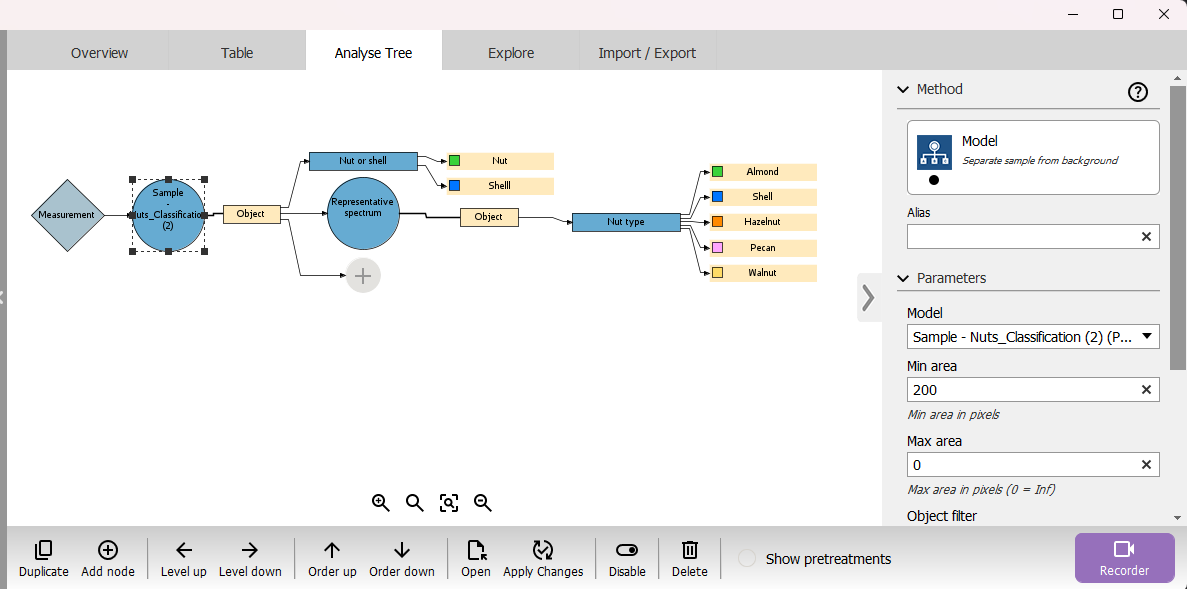Fit tree to view icon
The image size is (1187, 589).
pyautogui.click(x=449, y=503)
